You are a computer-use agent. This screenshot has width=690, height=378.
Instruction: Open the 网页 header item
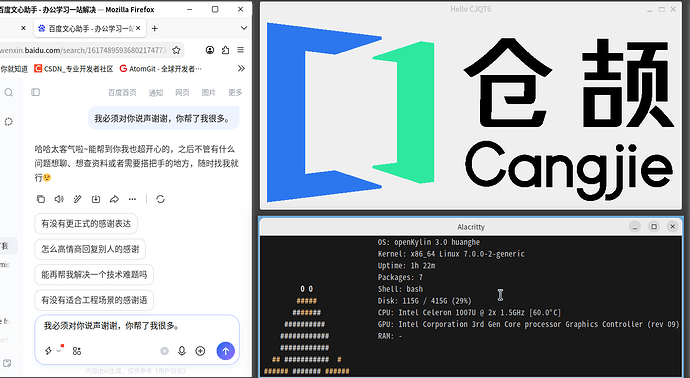click(182, 92)
